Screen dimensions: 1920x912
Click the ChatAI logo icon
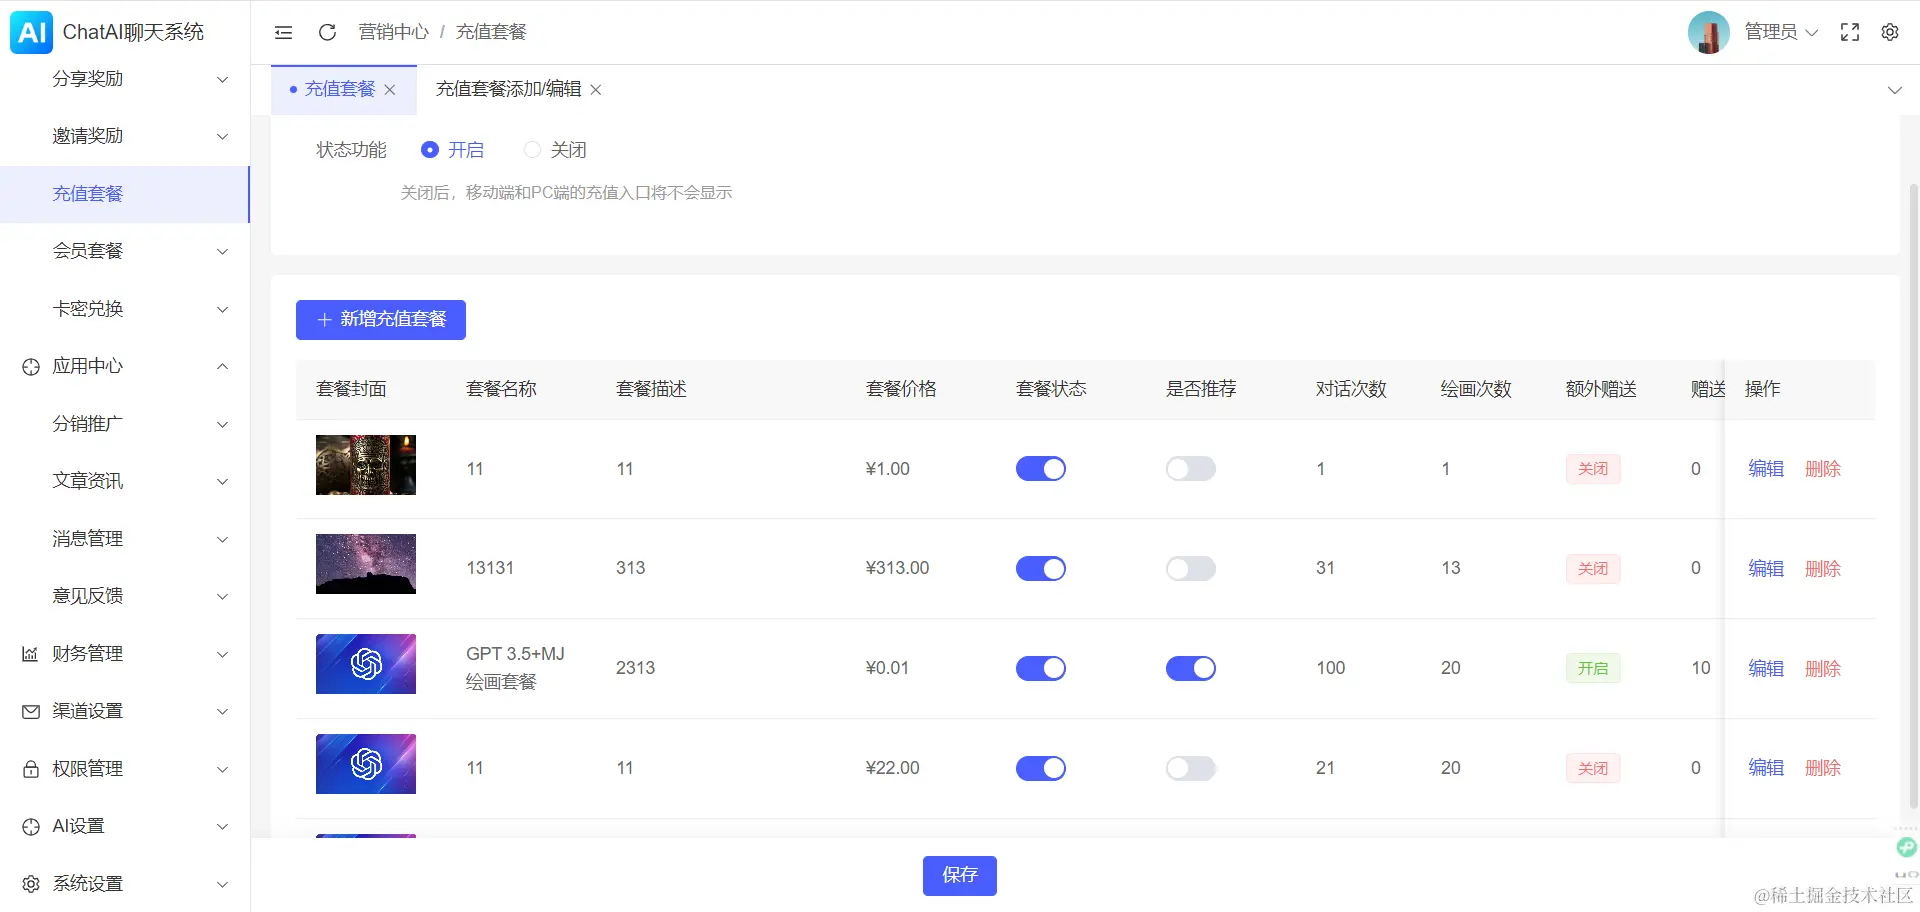pyautogui.click(x=31, y=32)
